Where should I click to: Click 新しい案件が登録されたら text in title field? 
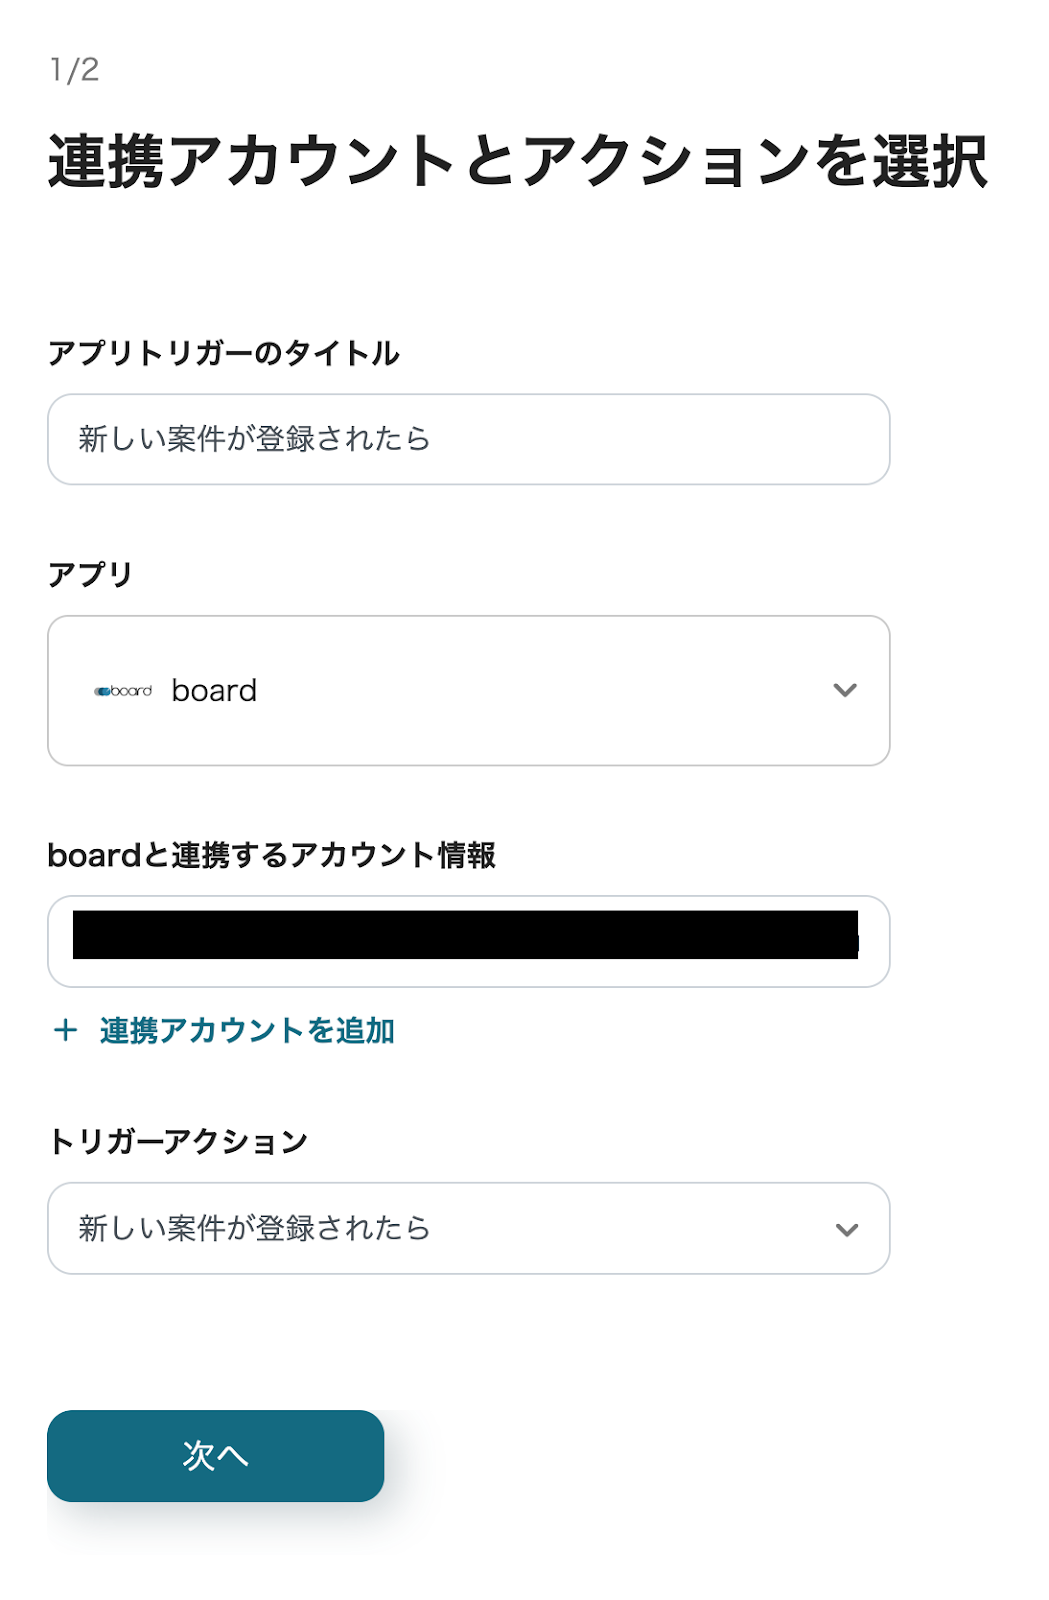click(254, 439)
